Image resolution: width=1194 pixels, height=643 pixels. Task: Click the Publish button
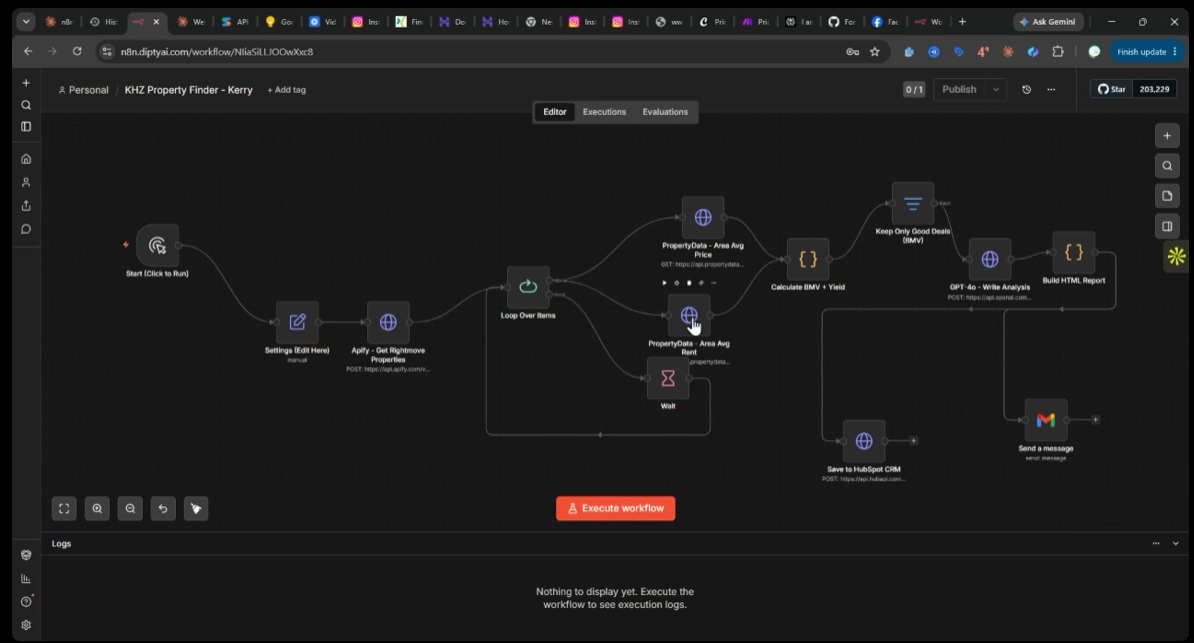point(959,89)
